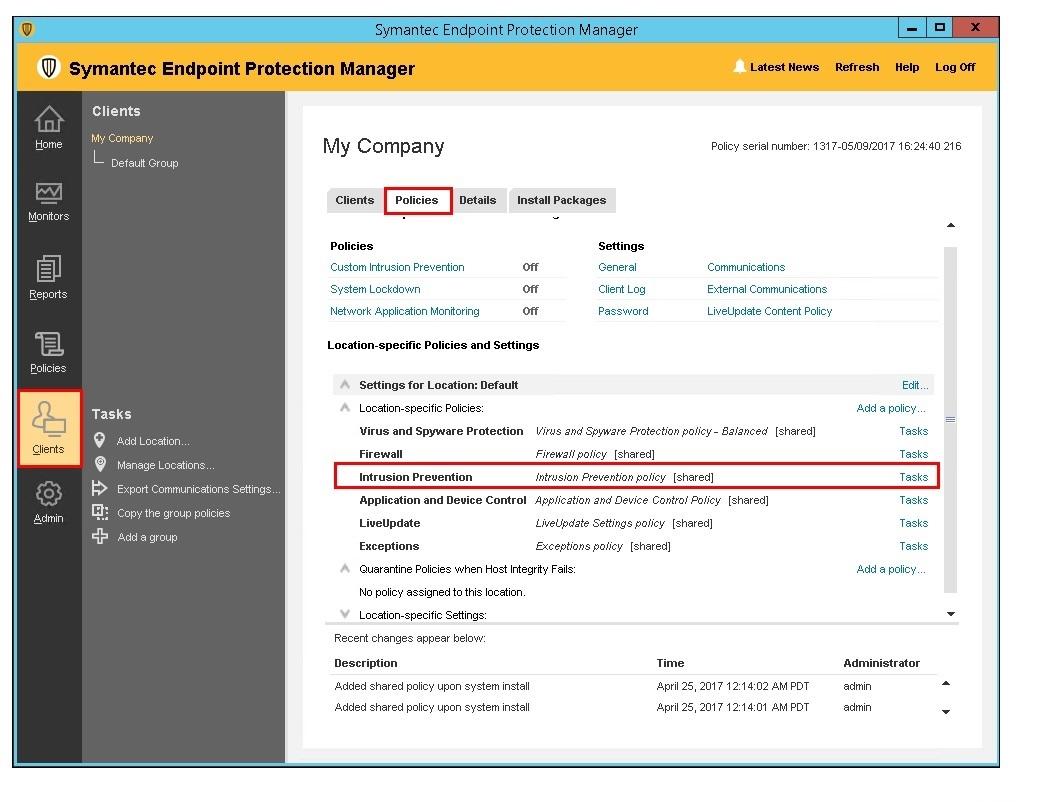Click the Intrusion Prevention policy row label
This screenshot has height=802, width=1044.
415,477
